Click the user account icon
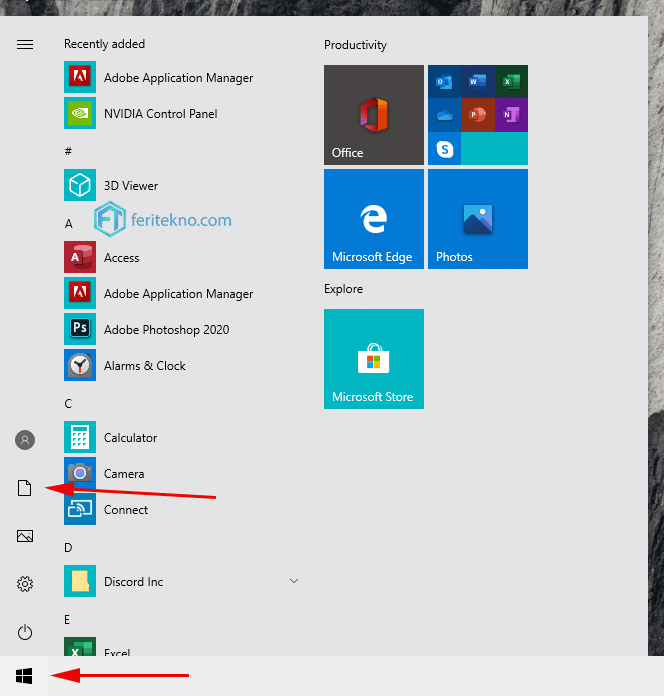664x696 pixels. pos(25,440)
